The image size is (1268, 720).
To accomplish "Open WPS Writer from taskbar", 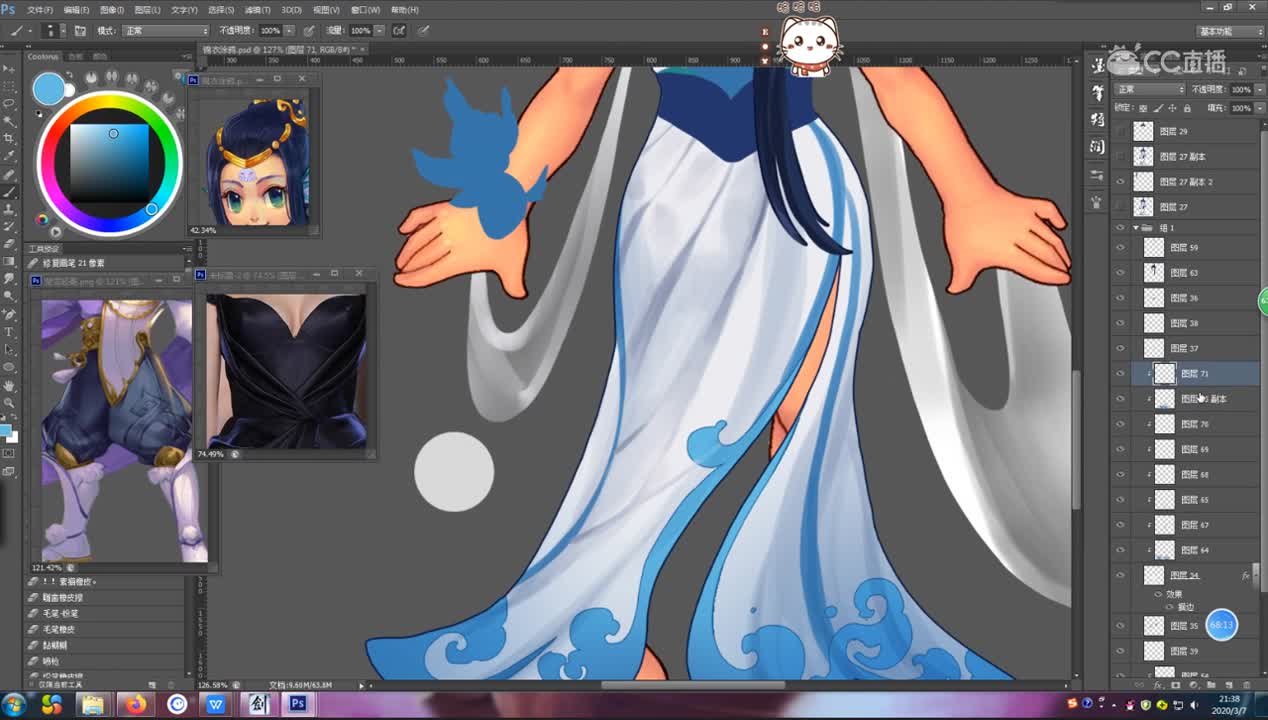I will click(x=216, y=704).
